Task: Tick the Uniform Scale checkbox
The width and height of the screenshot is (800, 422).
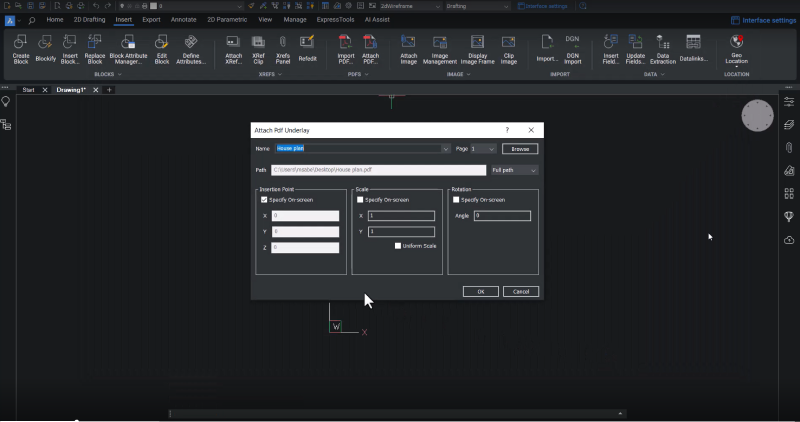Action: [398, 245]
